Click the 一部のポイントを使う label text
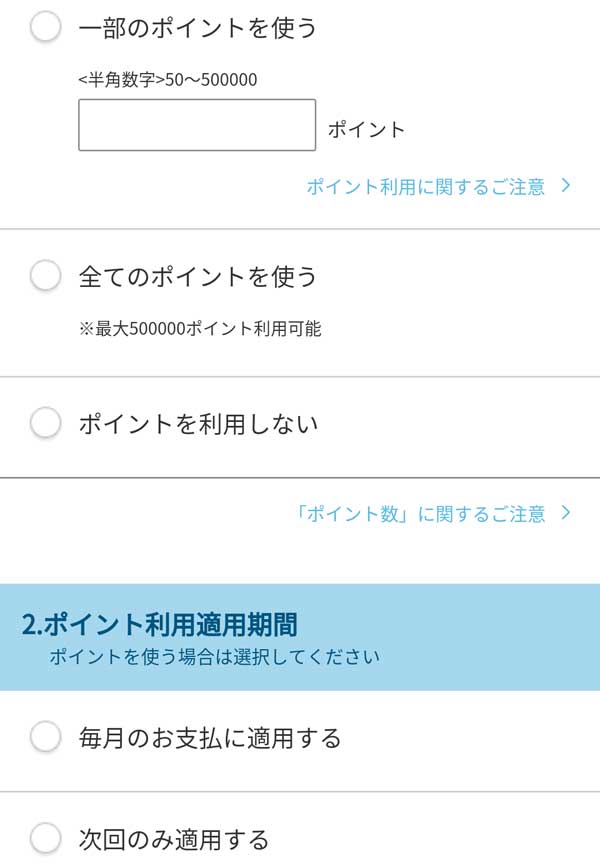Image resolution: width=600 pixels, height=865 pixels. pos(197,28)
